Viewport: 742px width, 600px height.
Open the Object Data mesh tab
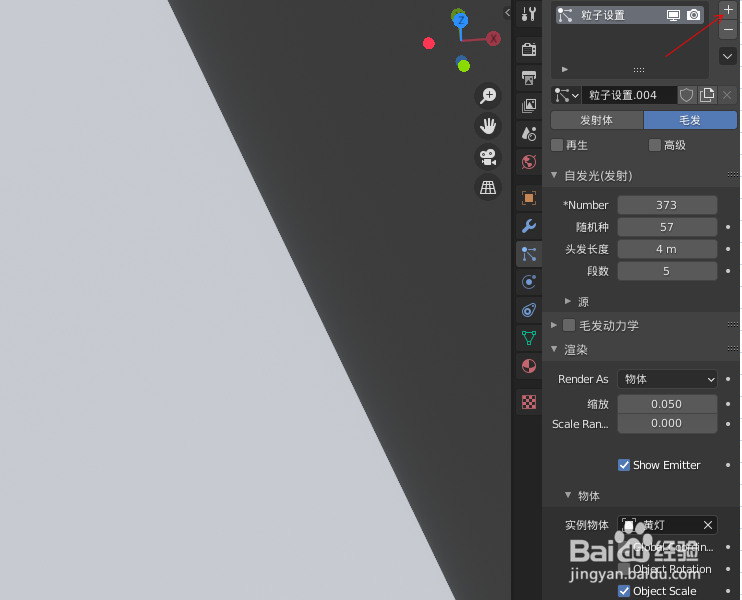point(529,338)
